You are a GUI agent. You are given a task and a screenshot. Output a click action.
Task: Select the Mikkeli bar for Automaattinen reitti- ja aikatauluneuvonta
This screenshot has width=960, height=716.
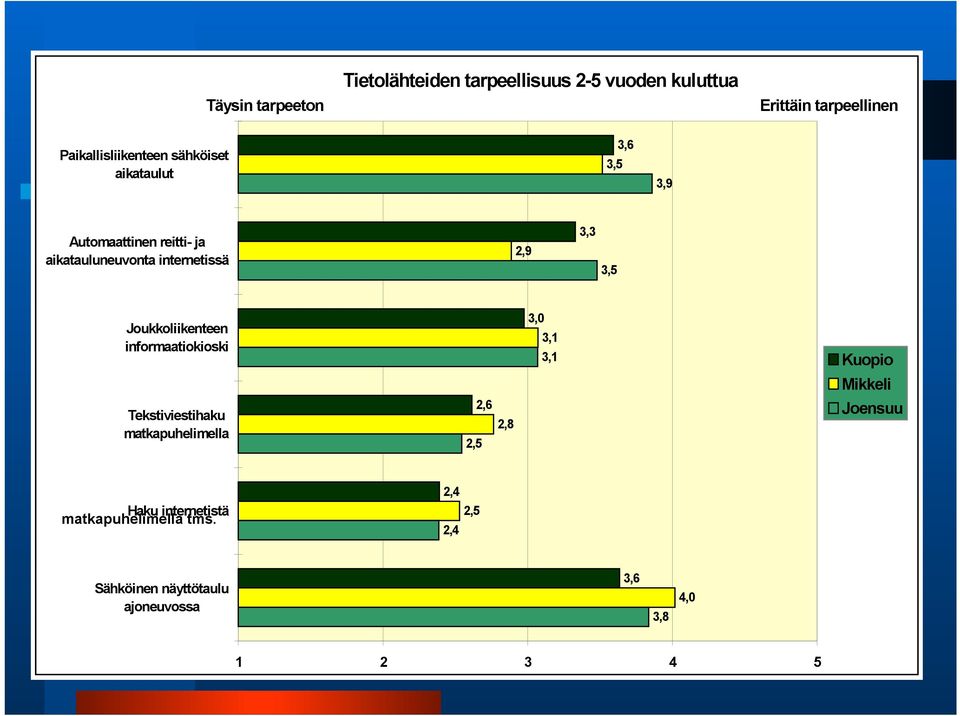[x=375, y=251]
